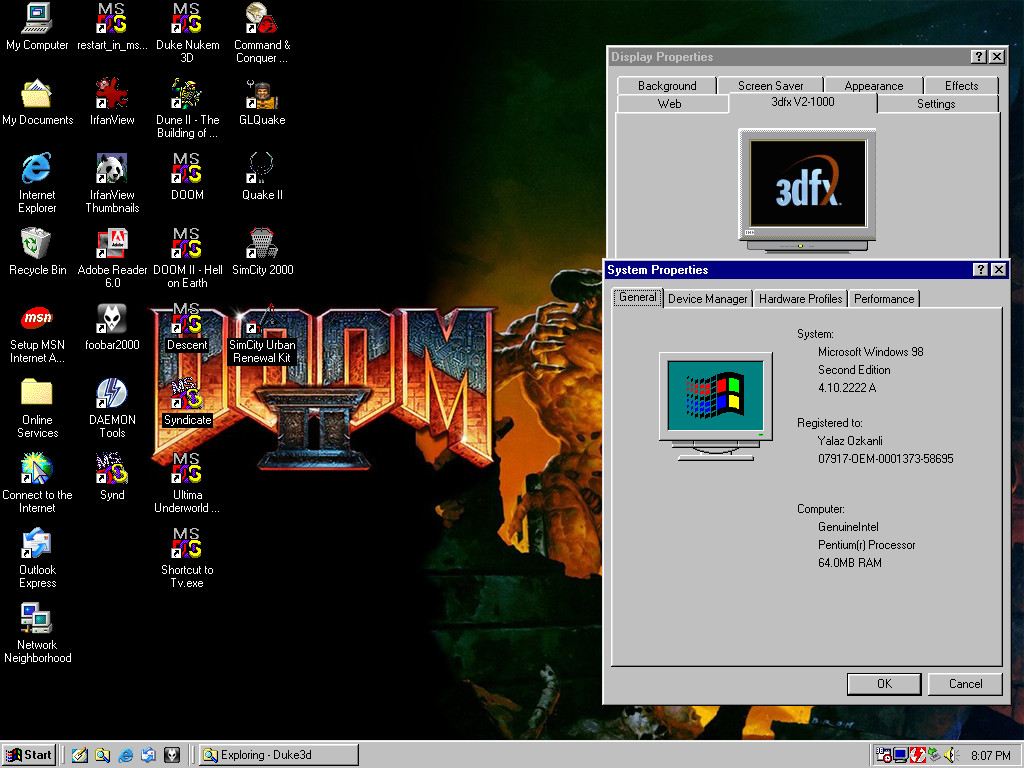Open Appearance tab in Display Properties
Screen dimensions: 1024x768
pos(874,86)
